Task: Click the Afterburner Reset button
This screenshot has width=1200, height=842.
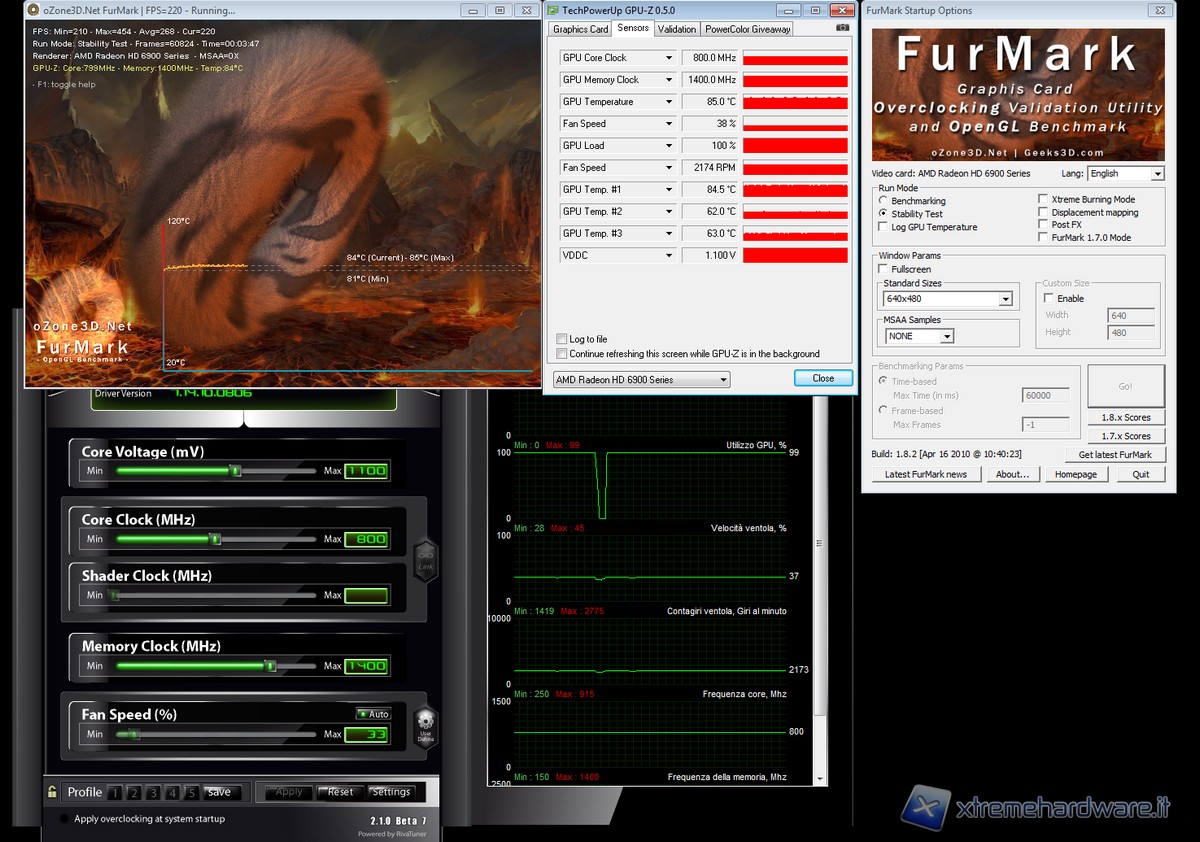Action: click(340, 792)
